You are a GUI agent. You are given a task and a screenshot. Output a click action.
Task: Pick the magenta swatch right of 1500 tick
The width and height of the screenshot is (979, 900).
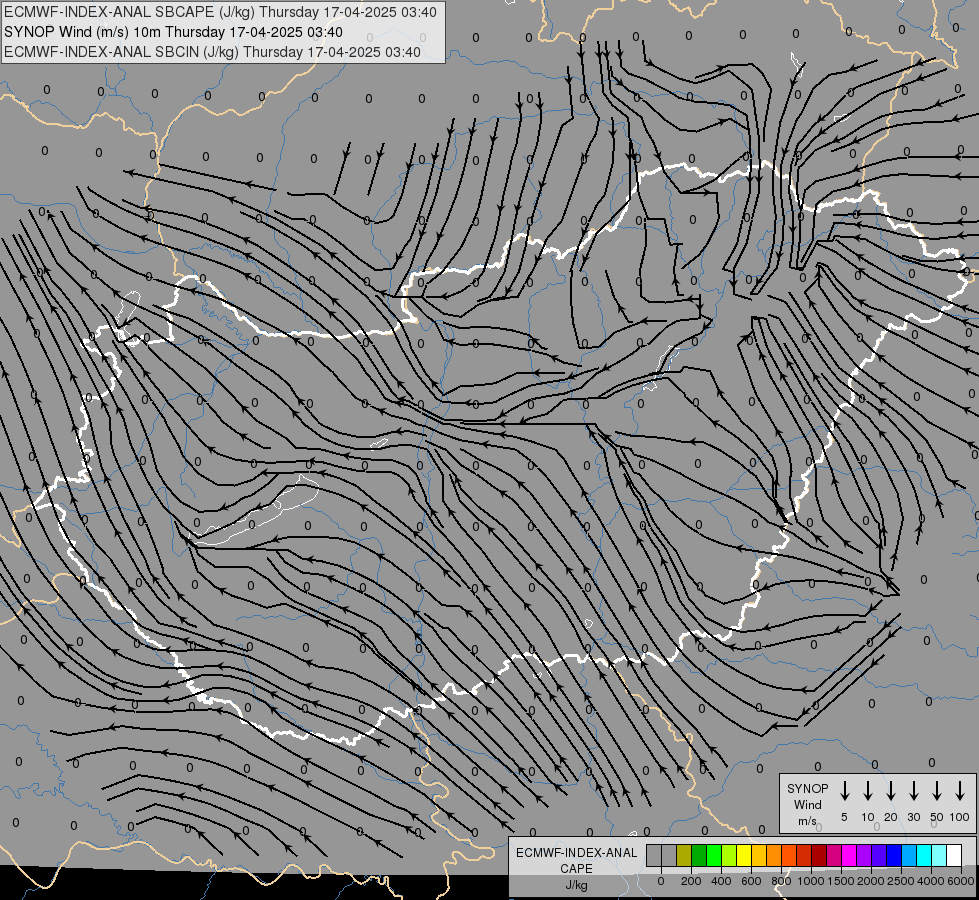[849, 855]
